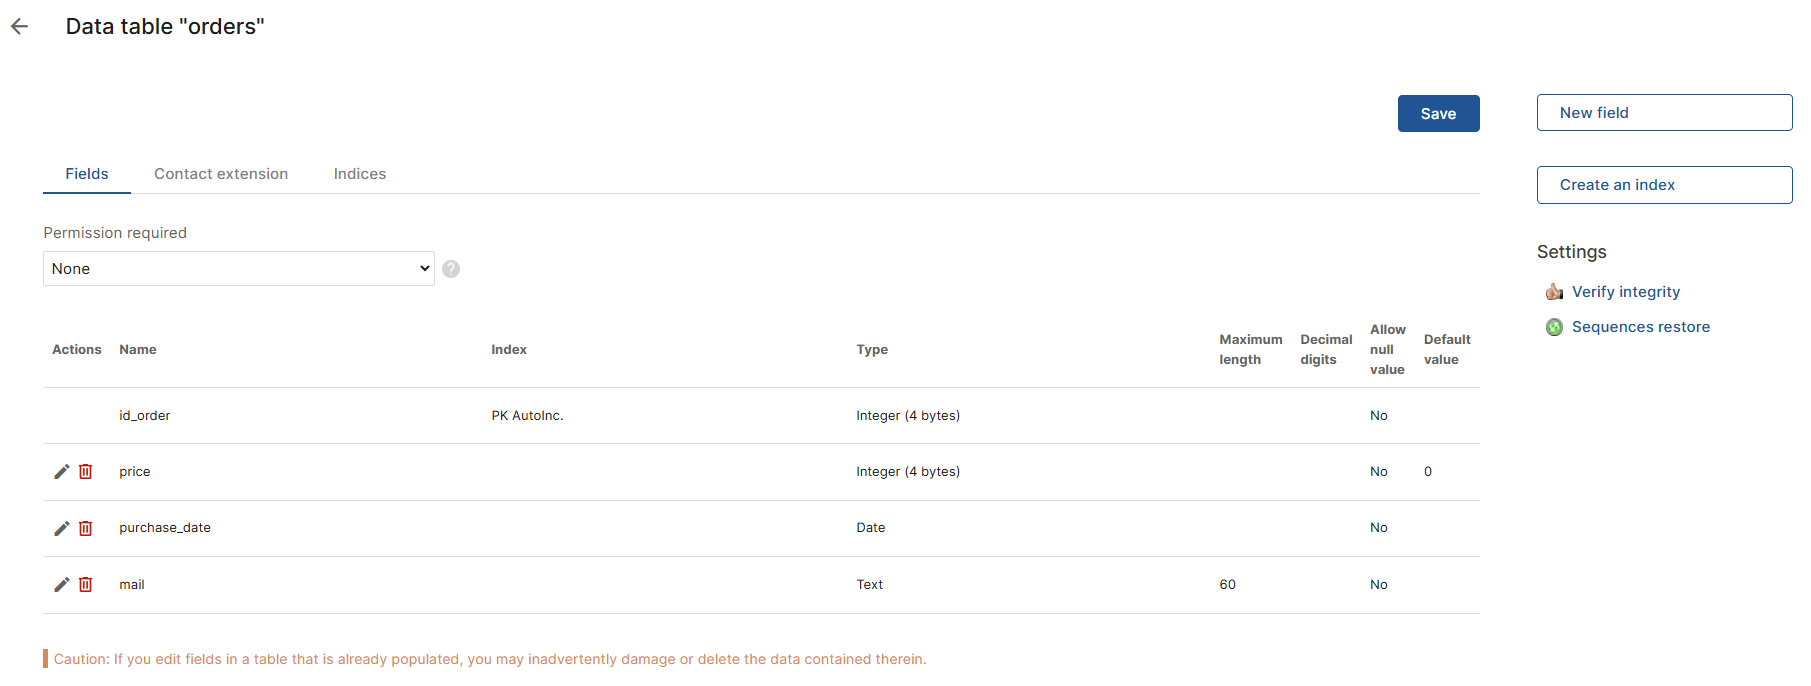Image resolution: width=1811 pixels, height=686 pixels.
Task: Delete the purchase_date field trash icon
Action: tap(86, 528)
